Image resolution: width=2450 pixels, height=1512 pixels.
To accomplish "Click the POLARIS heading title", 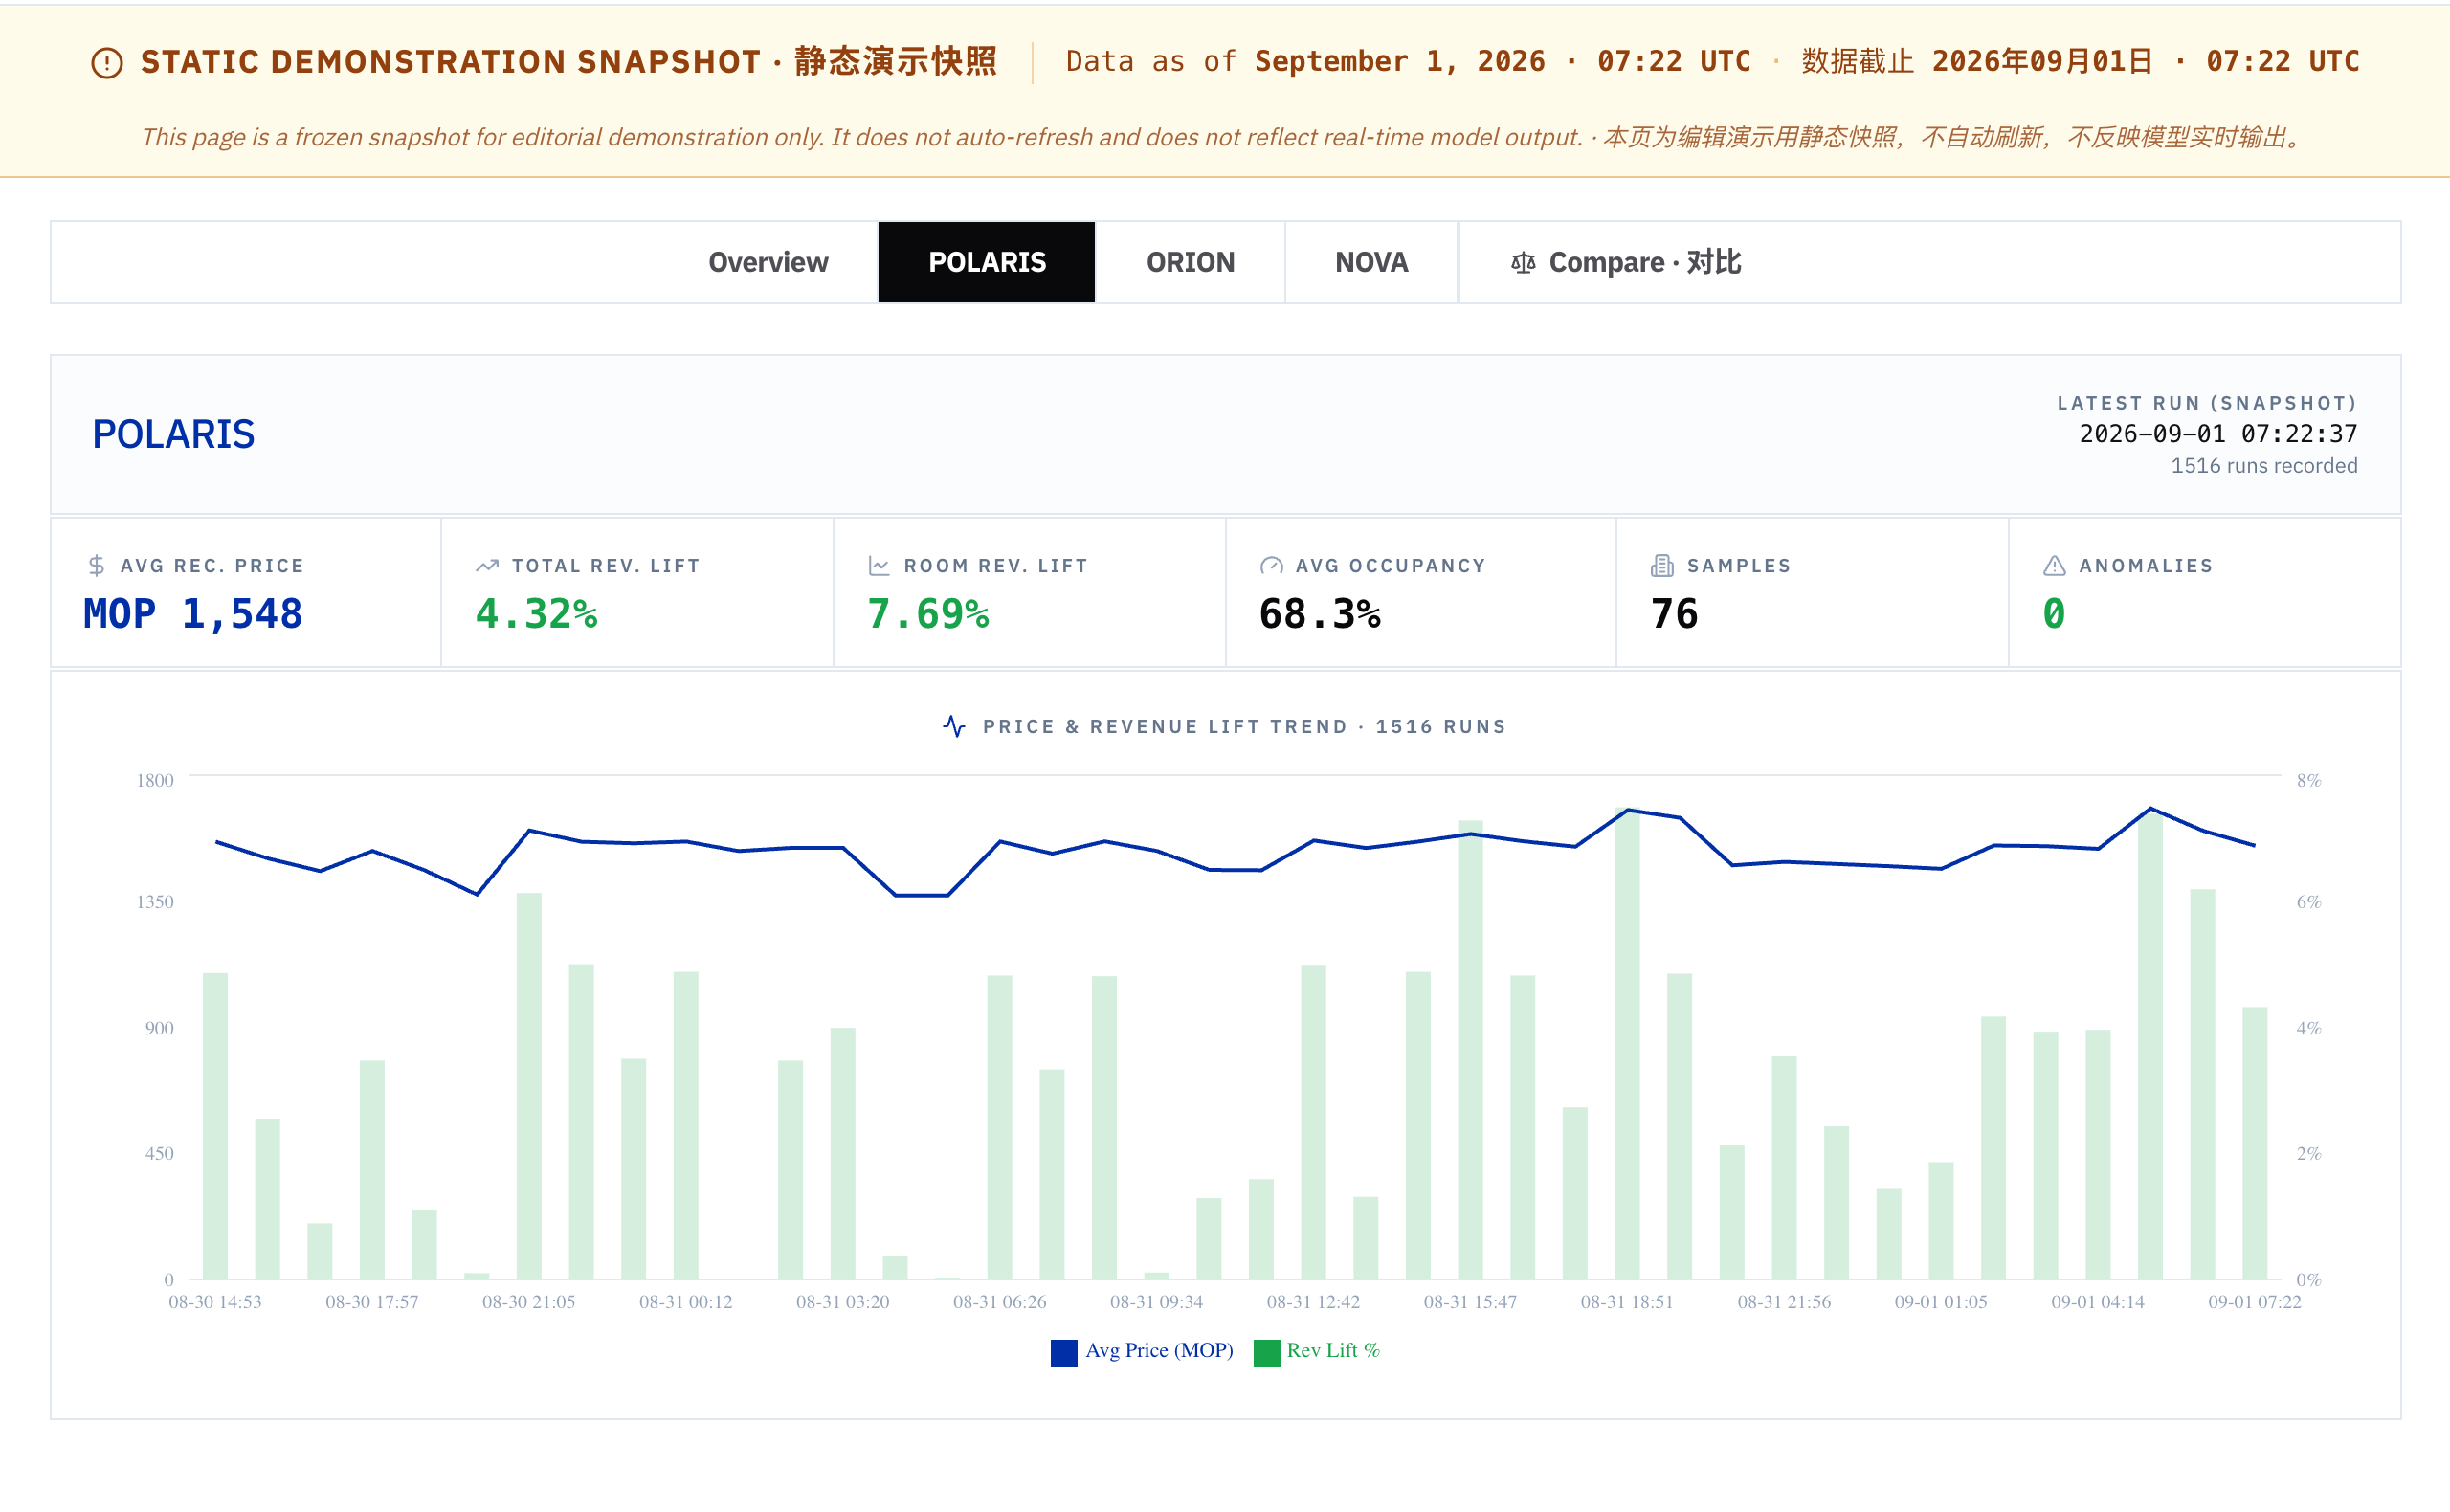I will click(174, 434).
